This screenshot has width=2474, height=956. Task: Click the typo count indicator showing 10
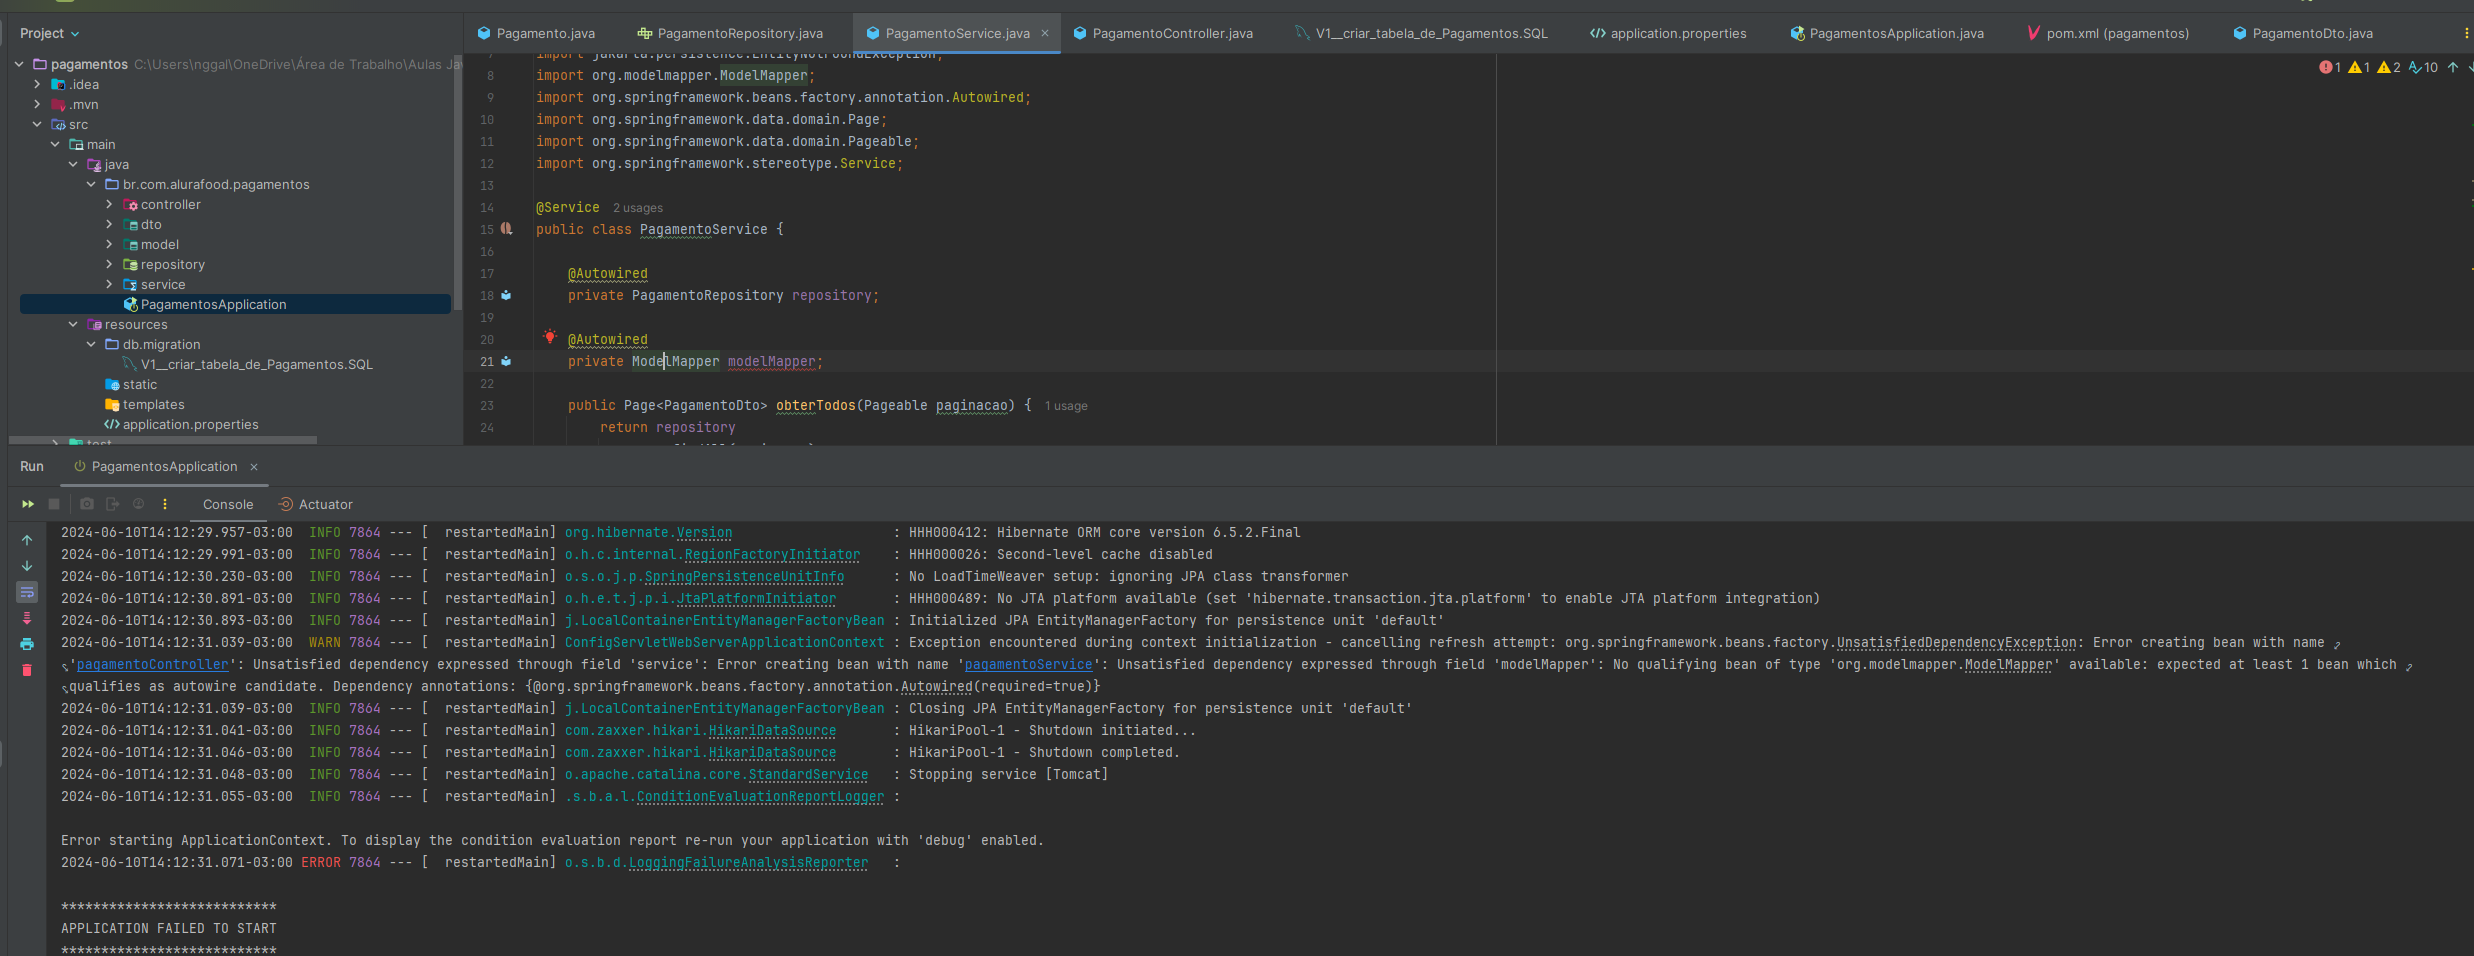2423,67
